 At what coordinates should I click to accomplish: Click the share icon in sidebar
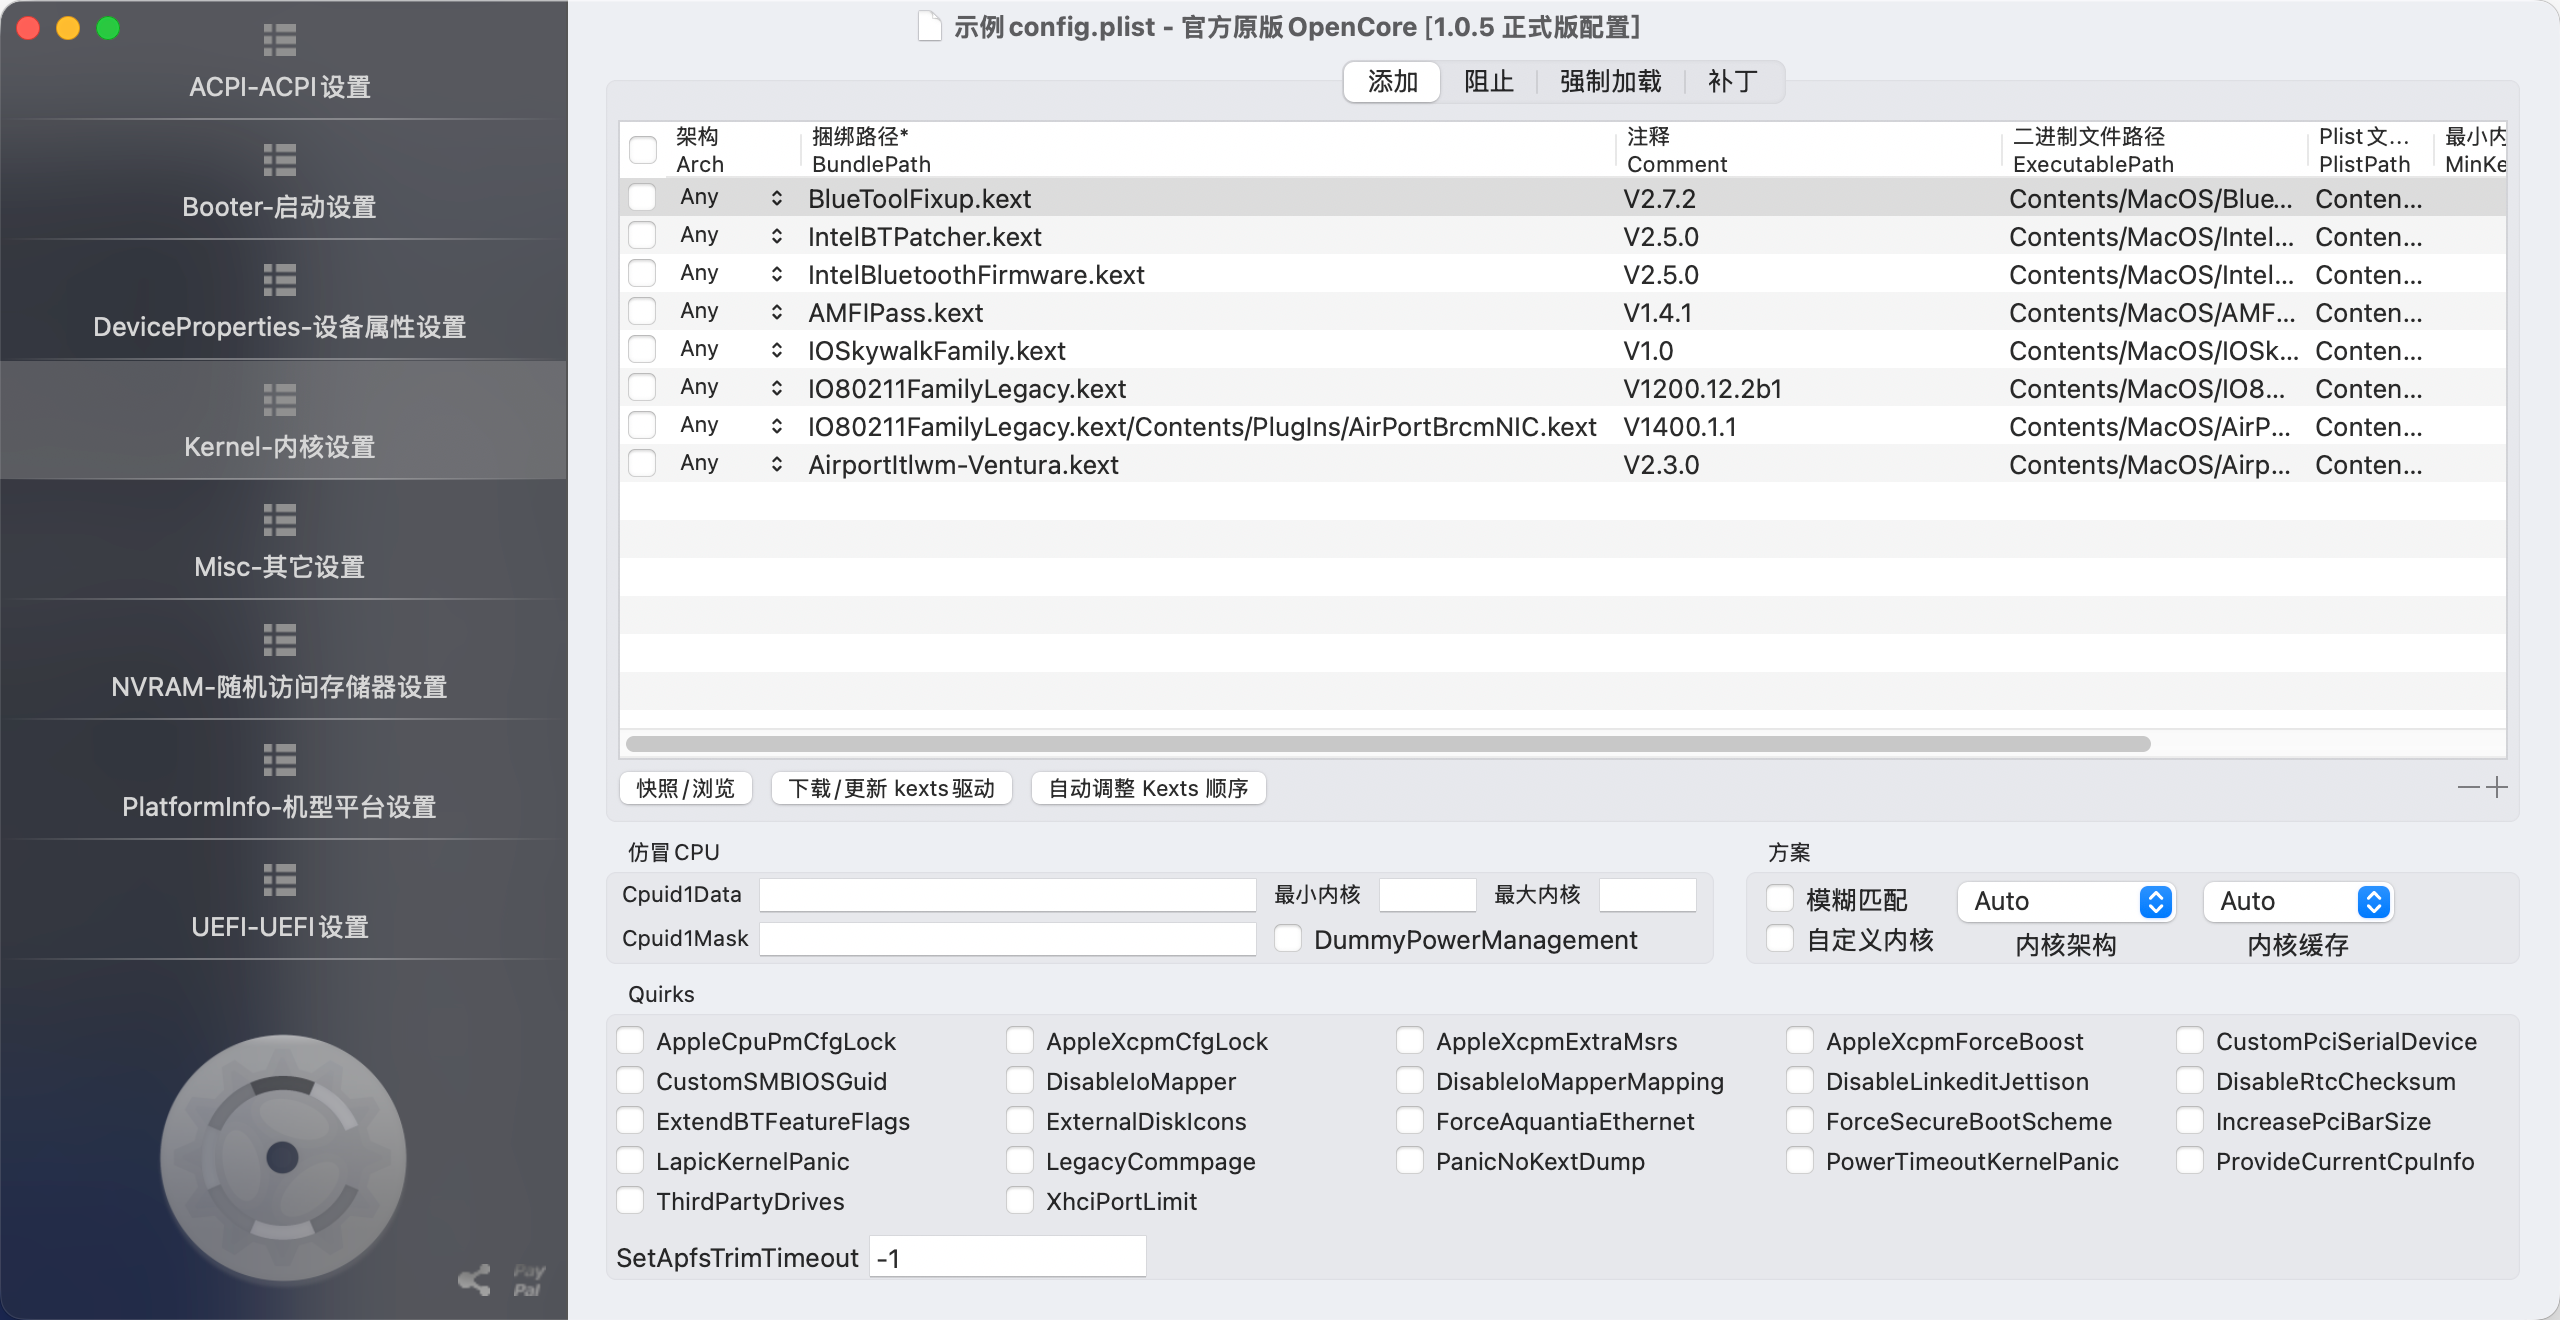pyautogui.click(x=474, y=1279)
